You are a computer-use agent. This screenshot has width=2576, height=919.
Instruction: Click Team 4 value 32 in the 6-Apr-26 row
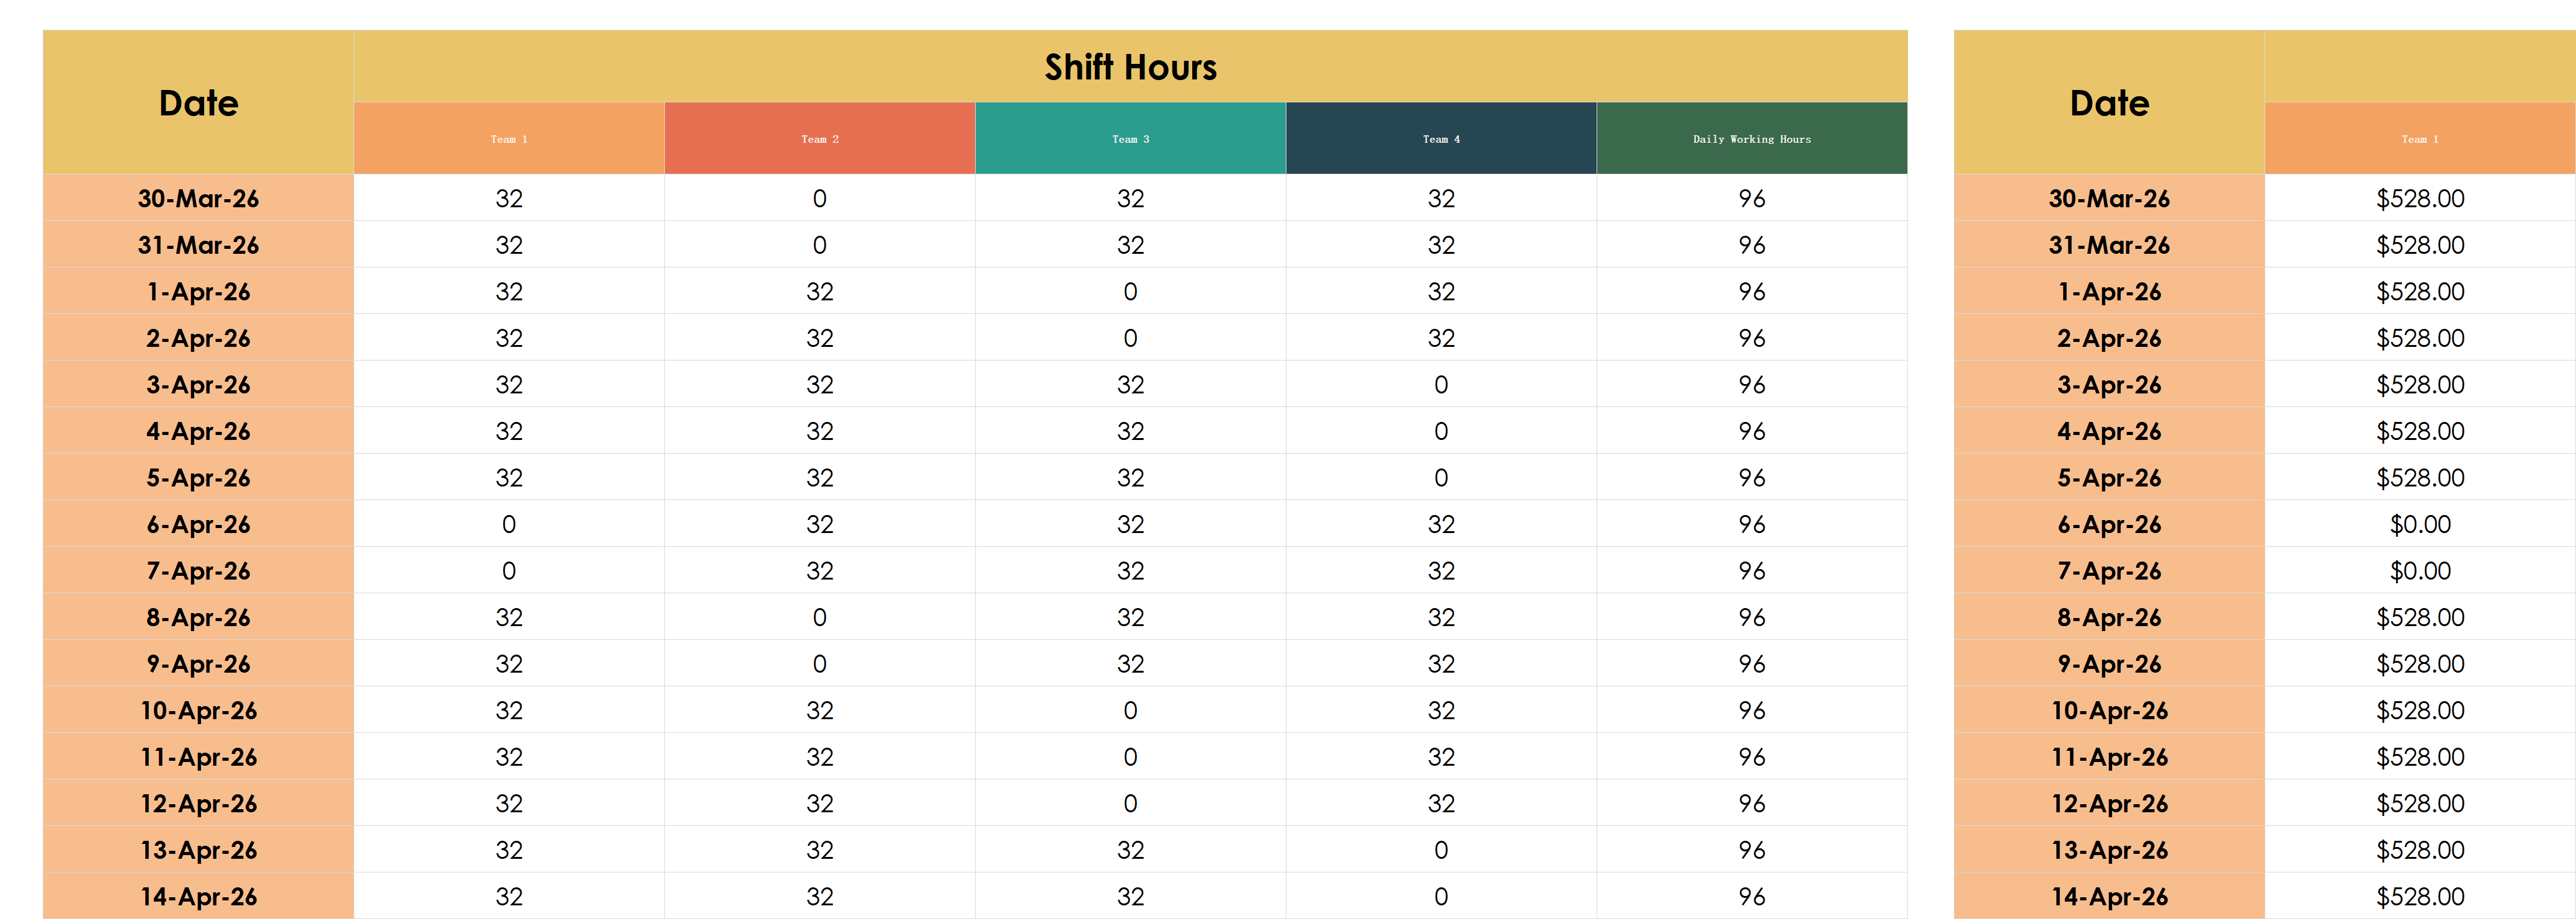click(1441, 524)
